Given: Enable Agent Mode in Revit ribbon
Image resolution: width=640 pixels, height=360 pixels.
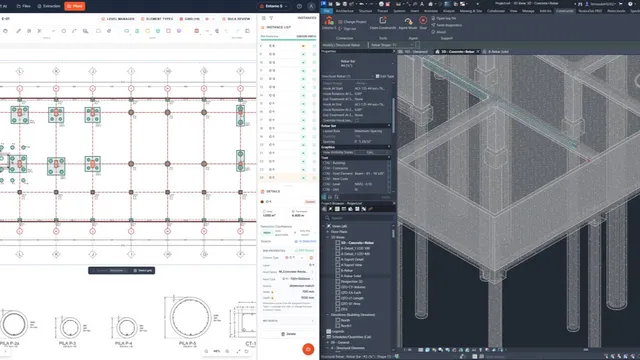Looking at the screenshot, I should click(x=407, y=23).
